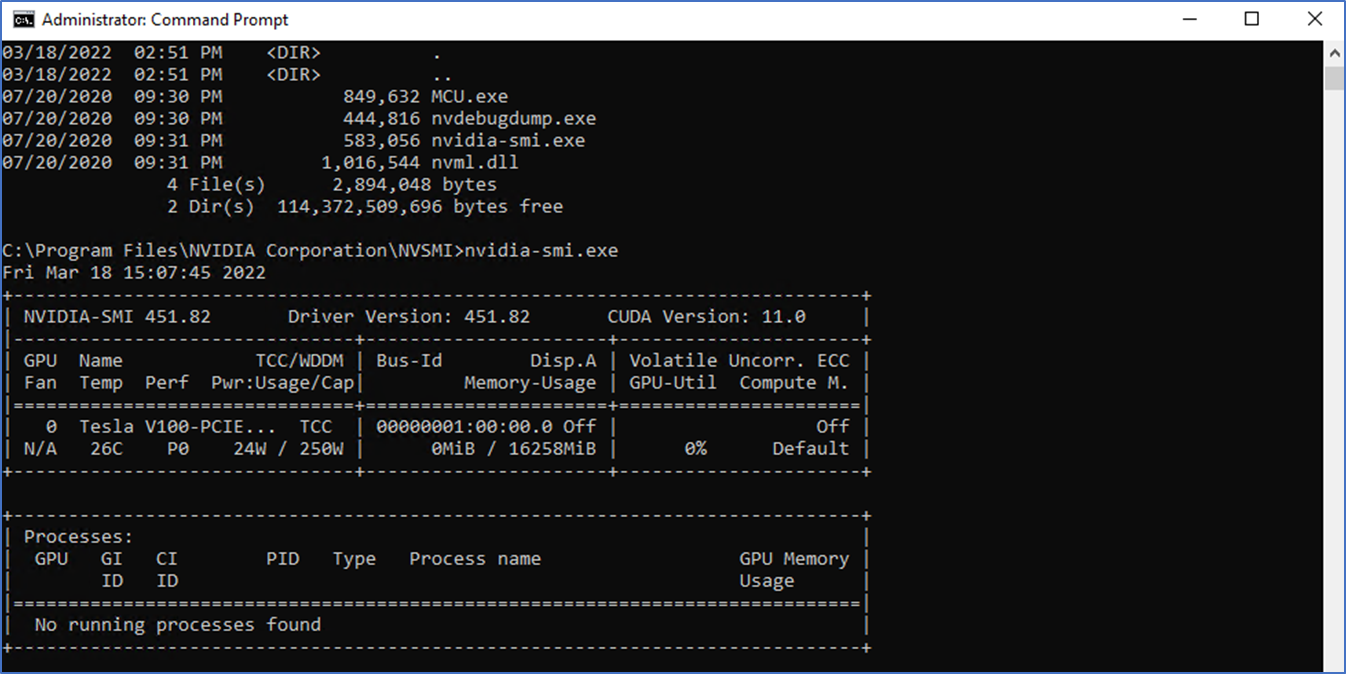Click the file name nvml.dll
The width and height of the screenshot is (1346, 674).
pyautogui.click(x=475, y=163)
